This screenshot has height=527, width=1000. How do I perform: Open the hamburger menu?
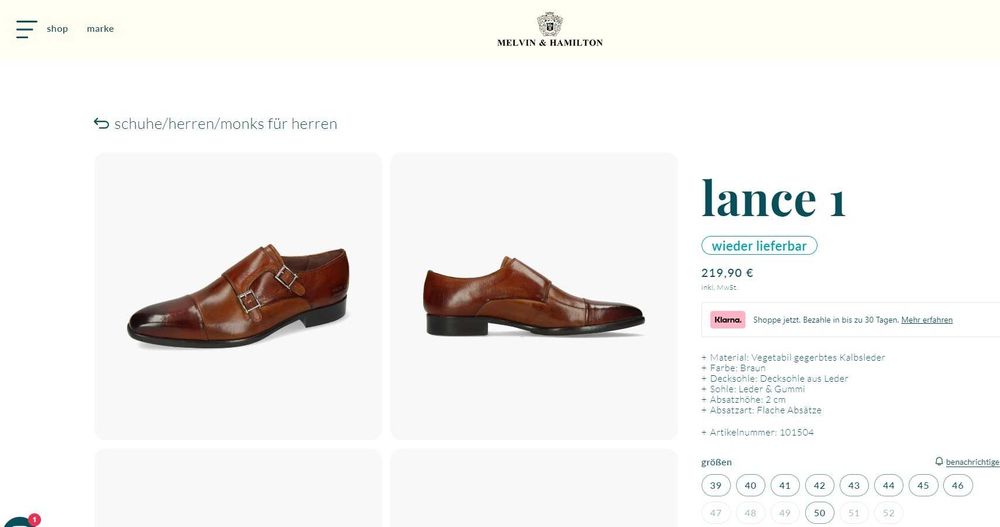26,29
